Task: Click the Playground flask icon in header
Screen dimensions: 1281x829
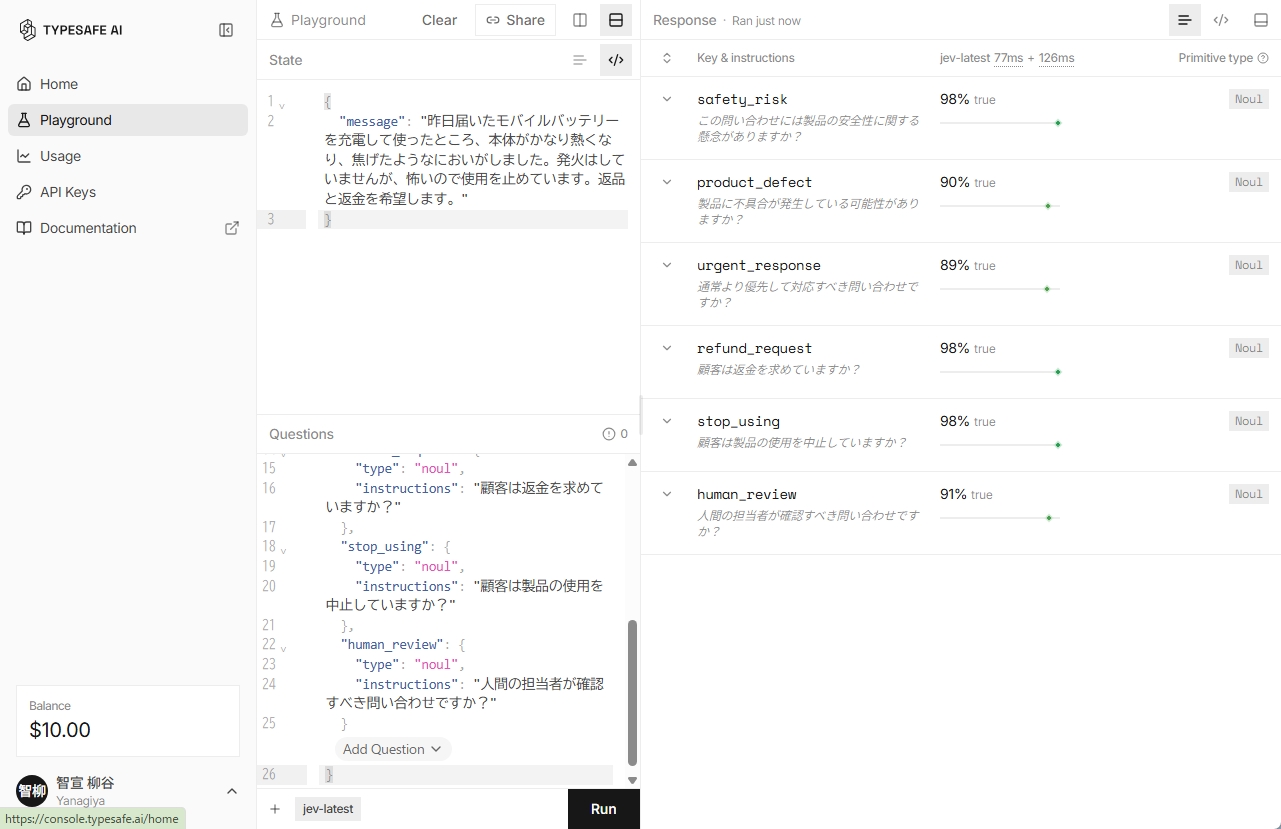Action: (x=277, y=20)
